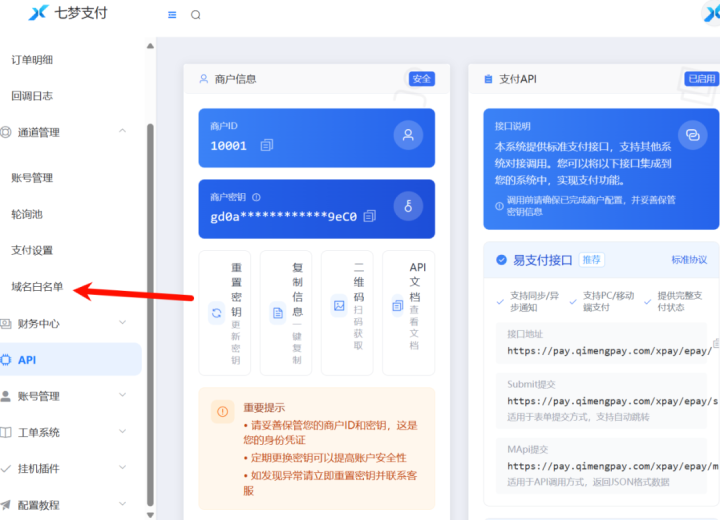Click the 挂机插件 checkmark icon
The height and width of the screenshot is (520, 720).
click(6, 469)
